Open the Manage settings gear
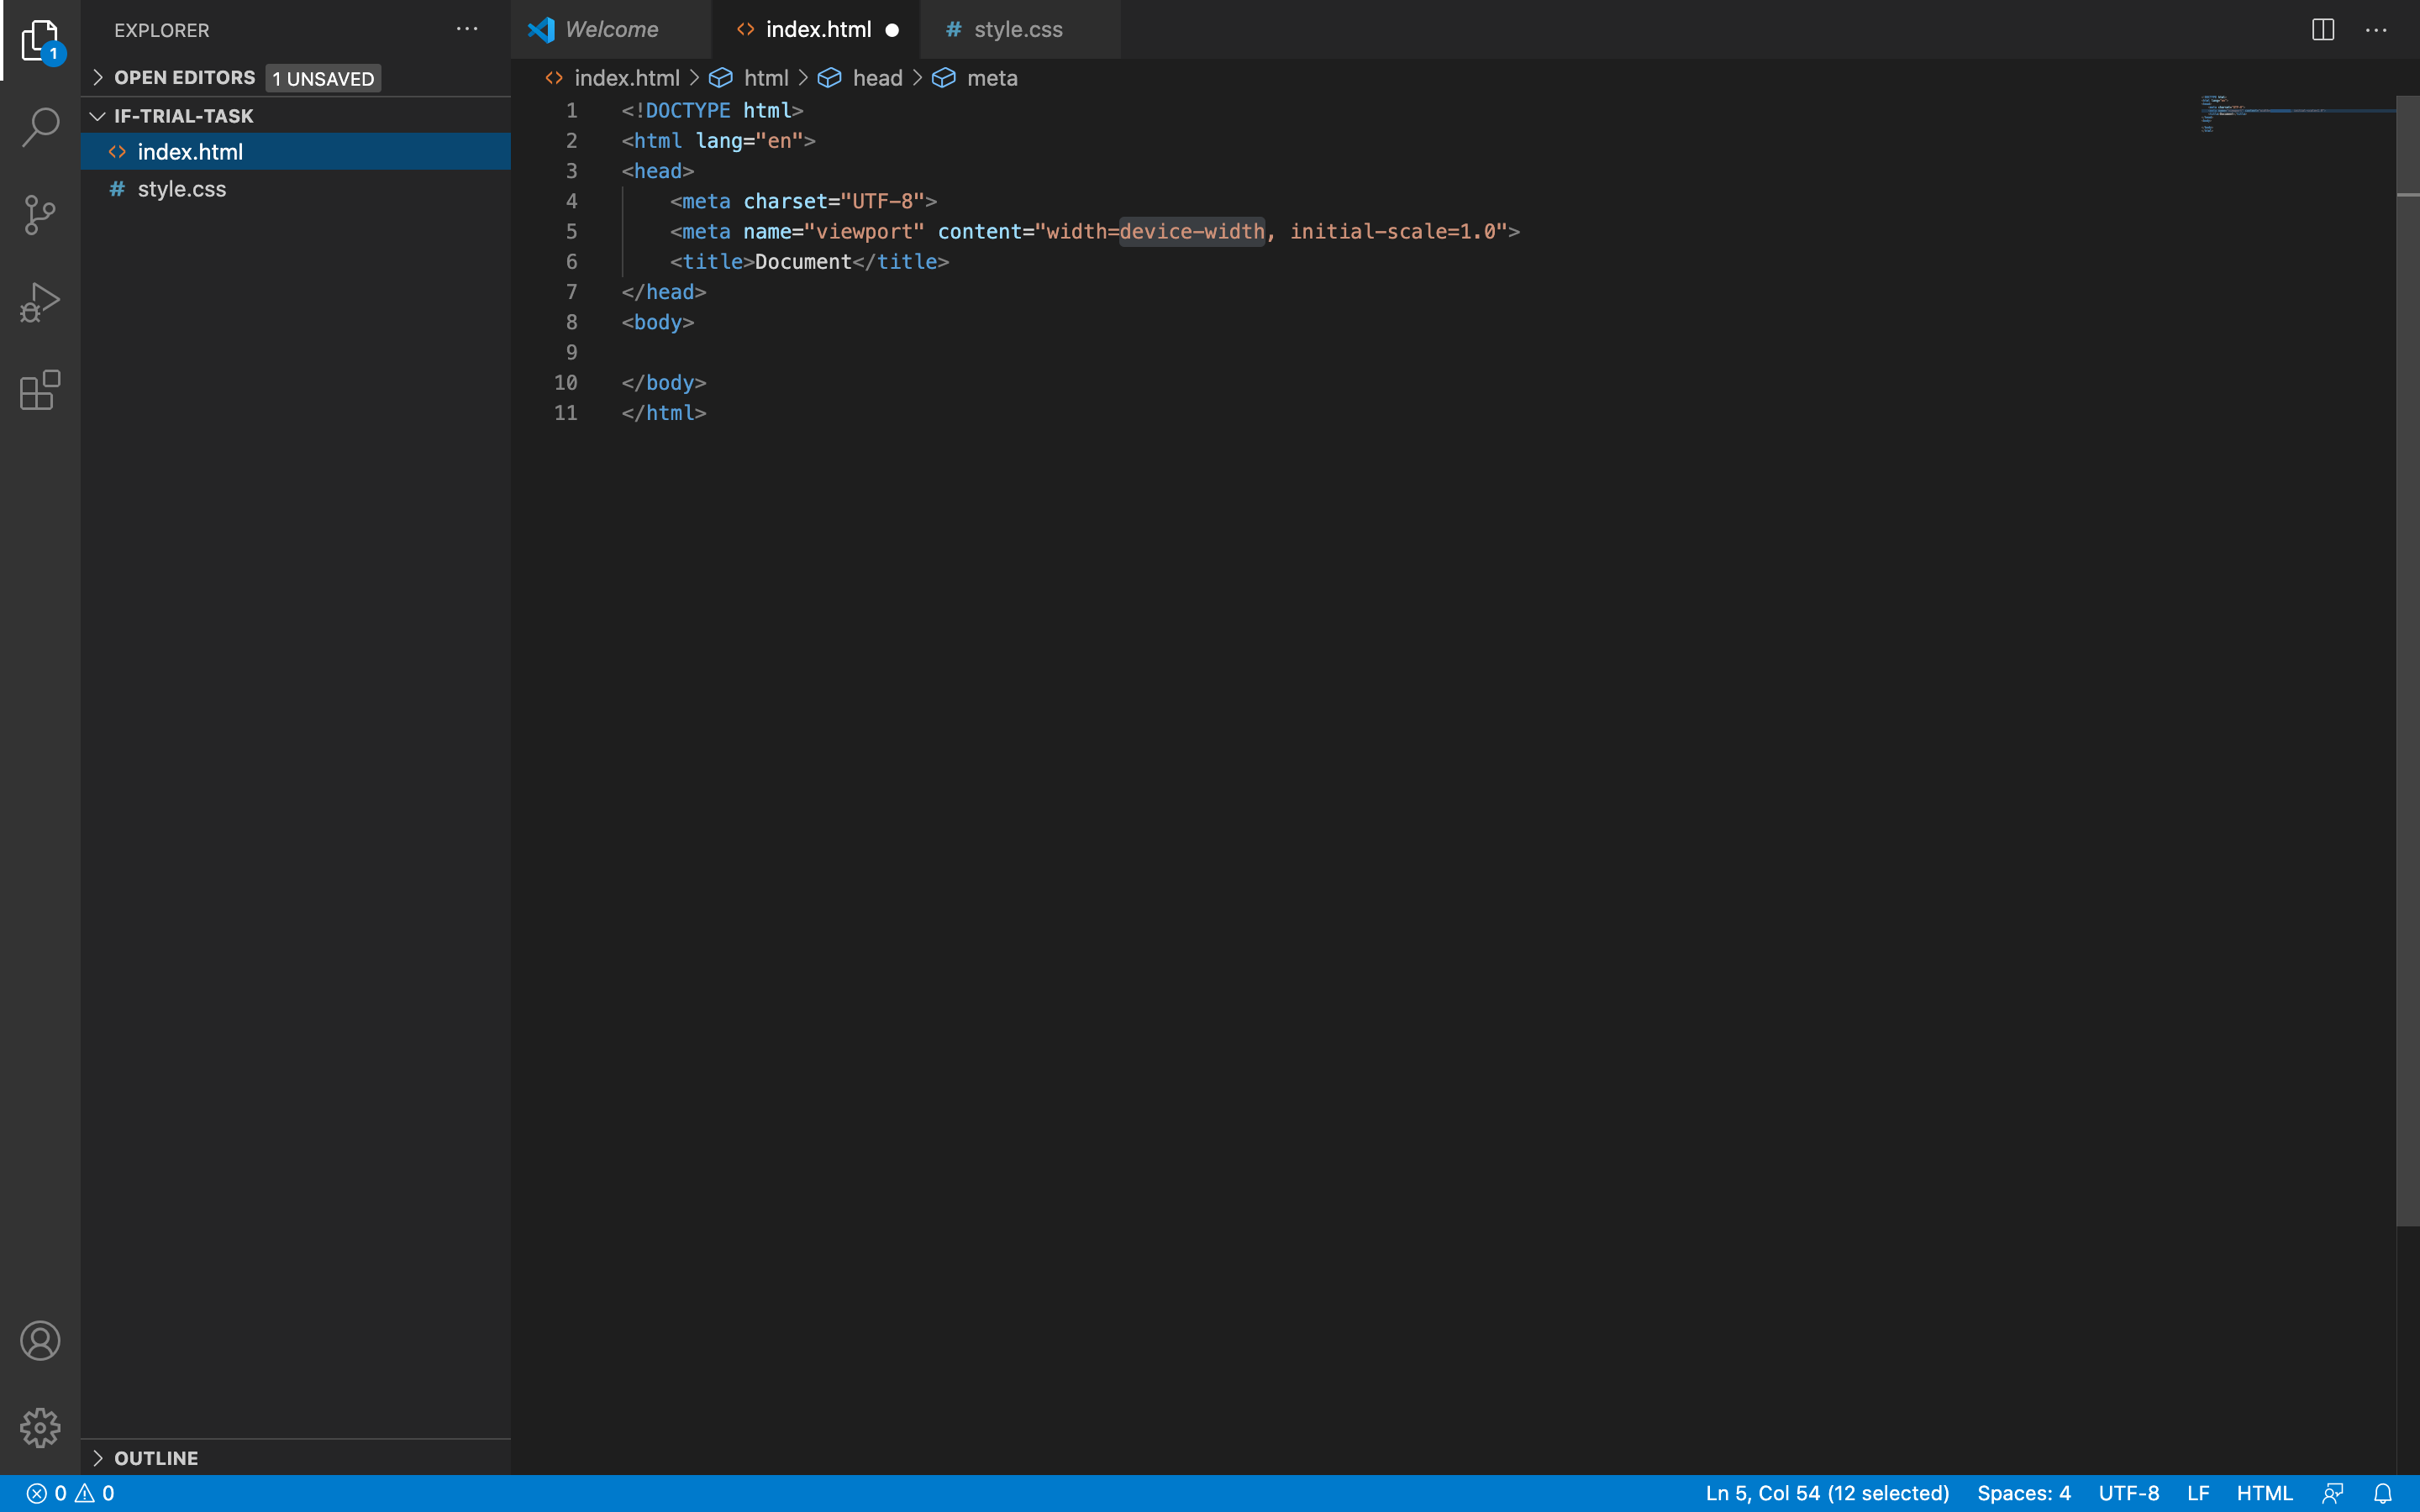The width and height of the screenshot is (2420, 1512). pyautogui.click(x=40, y=1428)
